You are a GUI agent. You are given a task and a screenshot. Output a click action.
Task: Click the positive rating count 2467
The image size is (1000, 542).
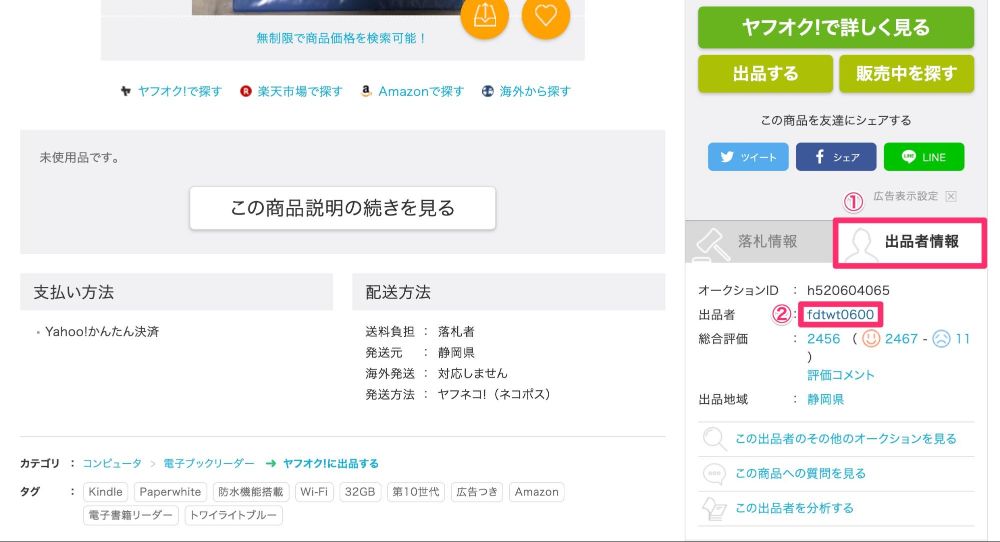[x=901, y=339]
